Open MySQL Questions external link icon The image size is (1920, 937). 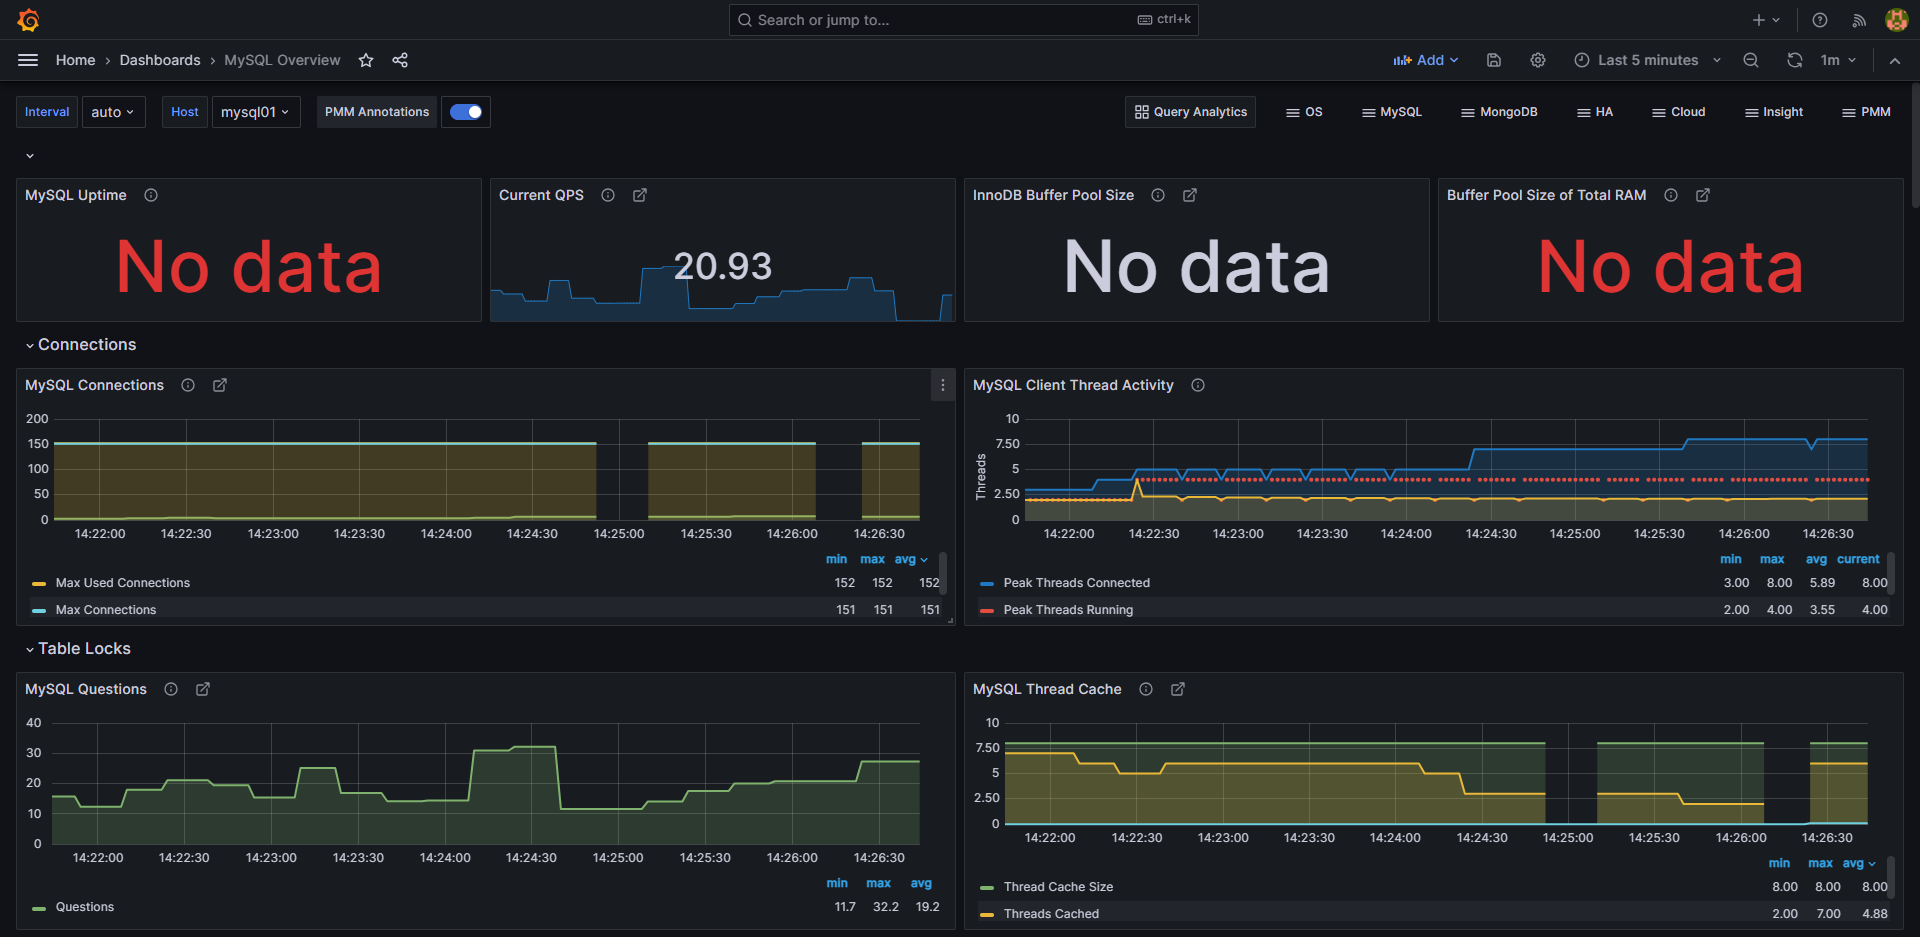tap(203, 689)
